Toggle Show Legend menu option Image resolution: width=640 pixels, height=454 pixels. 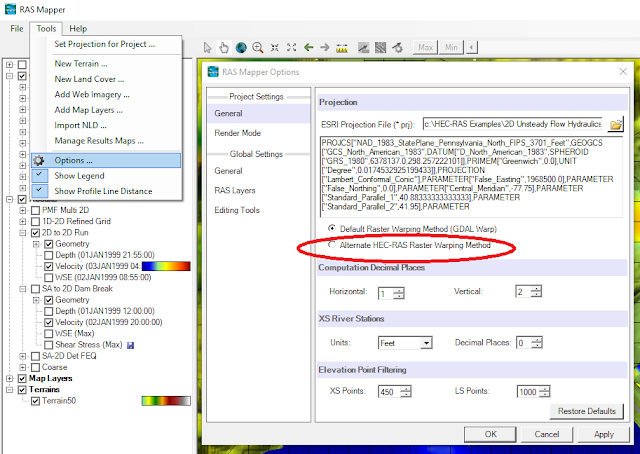[80, 176]
